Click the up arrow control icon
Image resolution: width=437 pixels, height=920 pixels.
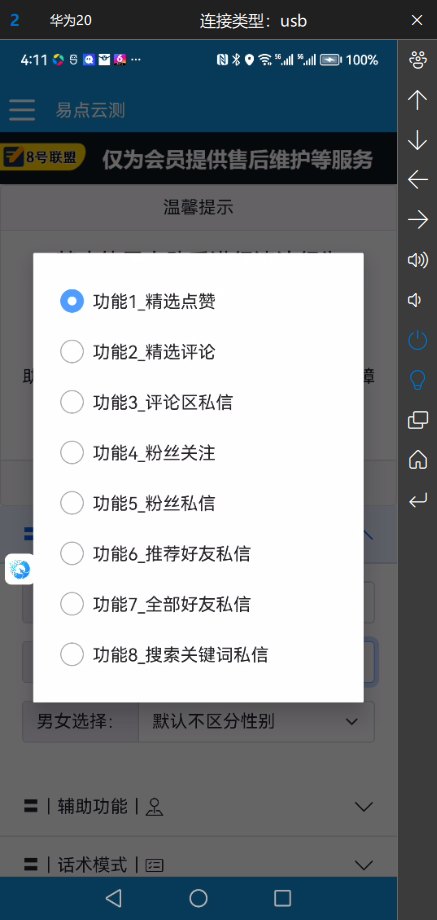418,100
